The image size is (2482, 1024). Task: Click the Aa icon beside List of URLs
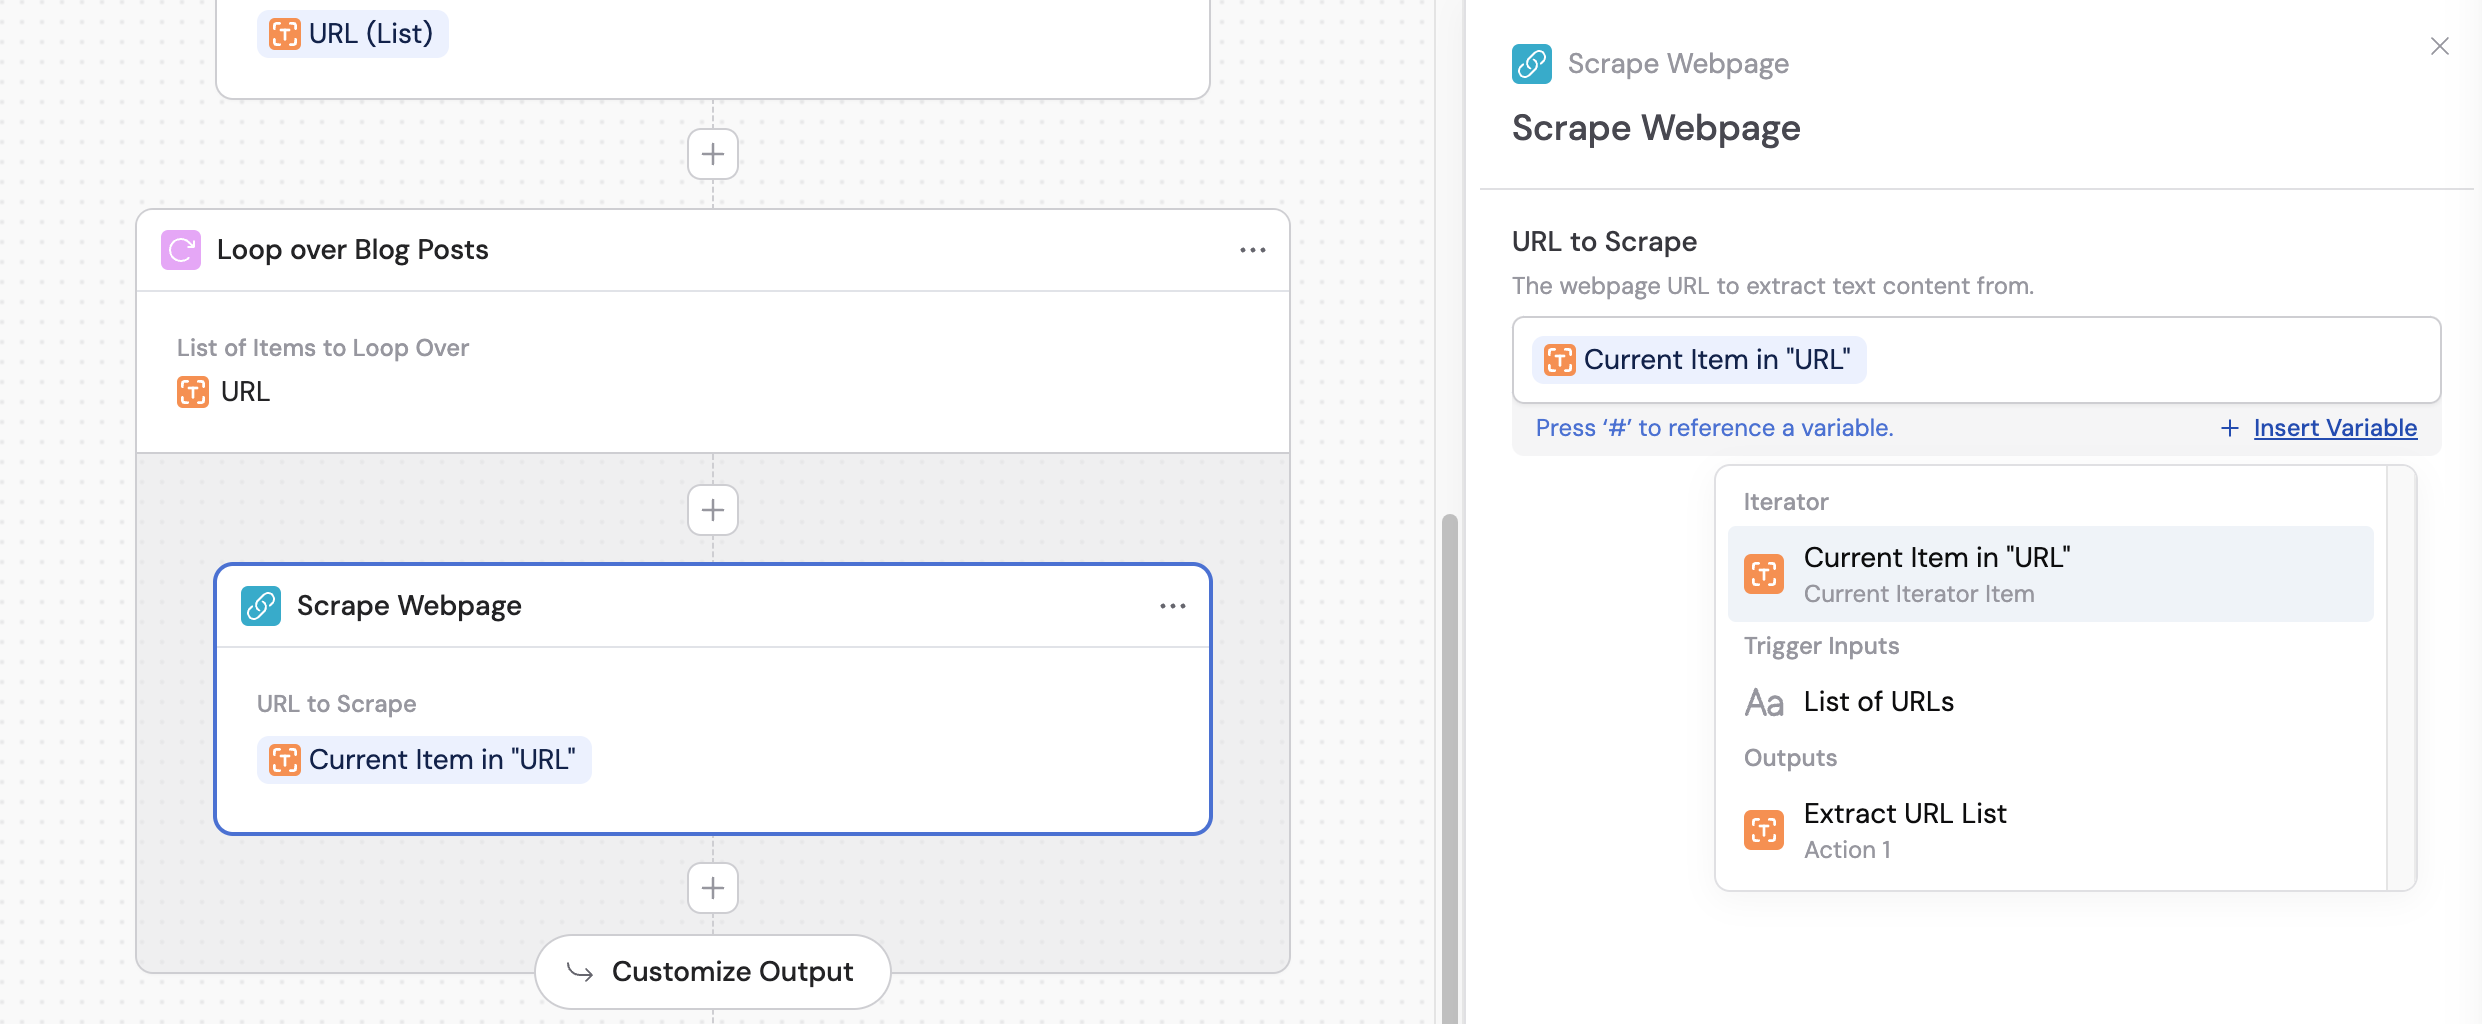(x=1765, y=702)
